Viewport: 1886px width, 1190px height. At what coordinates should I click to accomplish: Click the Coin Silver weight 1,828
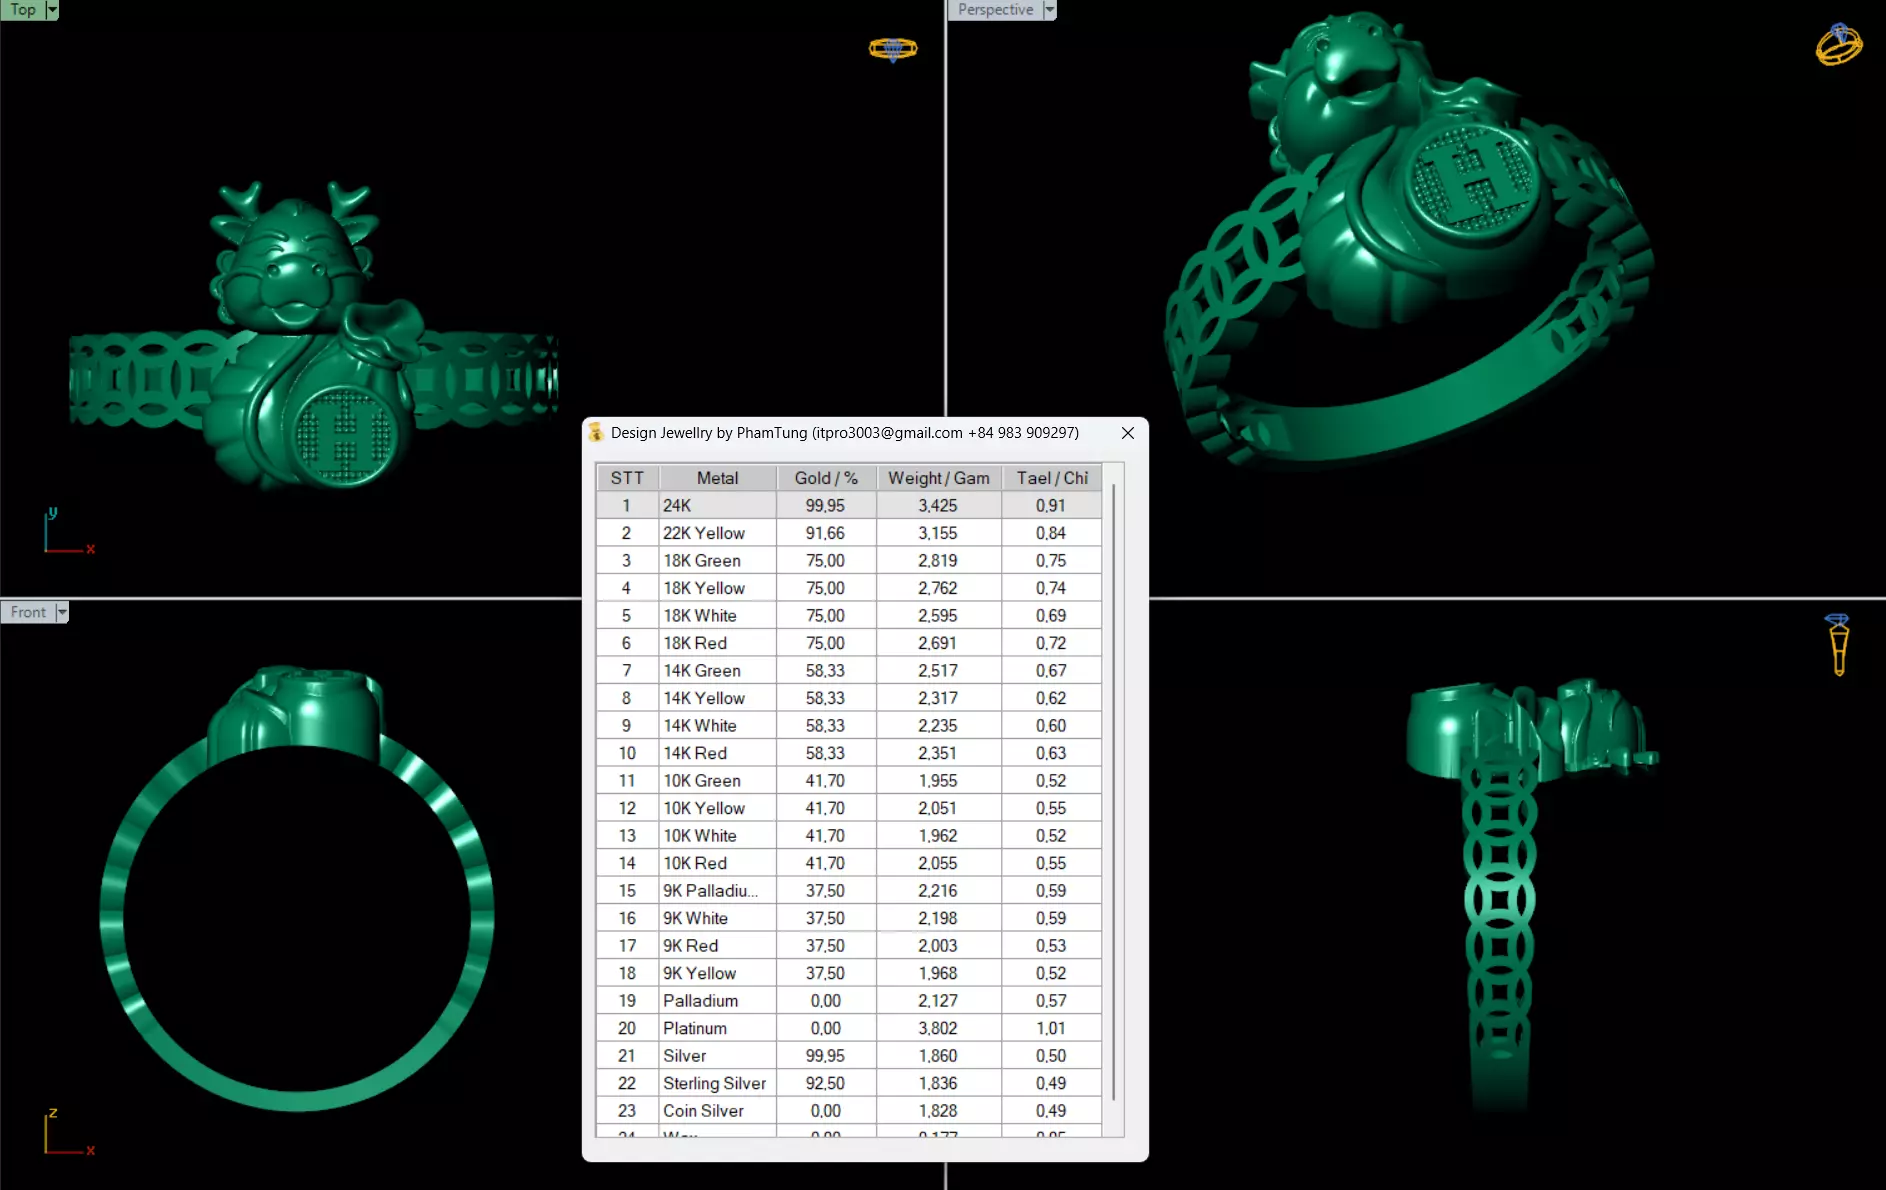click(x=938, y=1111)
